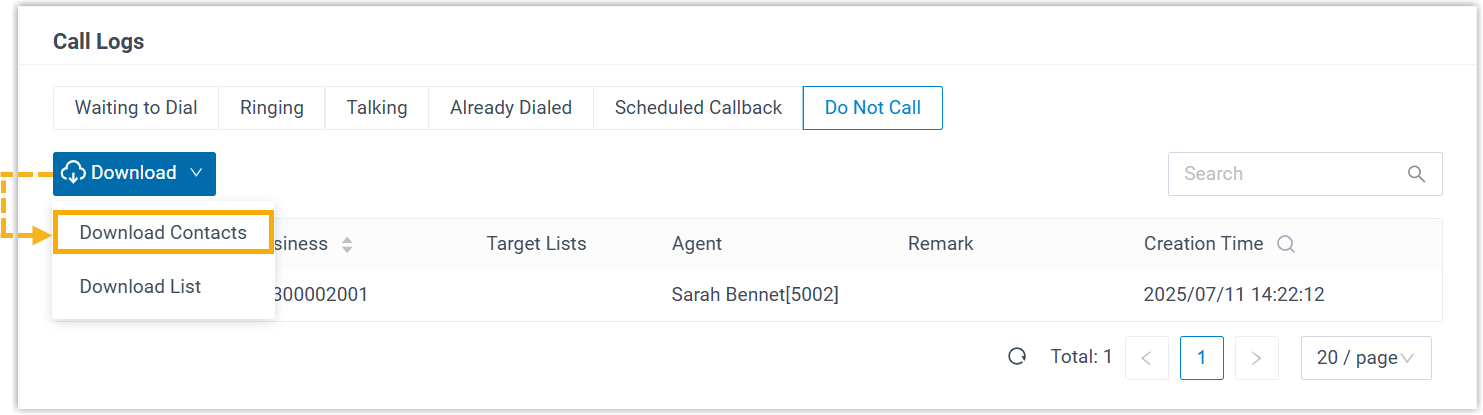The image size is (1483, 415).
Task: Click the Sarah Bennet[5002] agent cell
Action: [x=755, y=295]
